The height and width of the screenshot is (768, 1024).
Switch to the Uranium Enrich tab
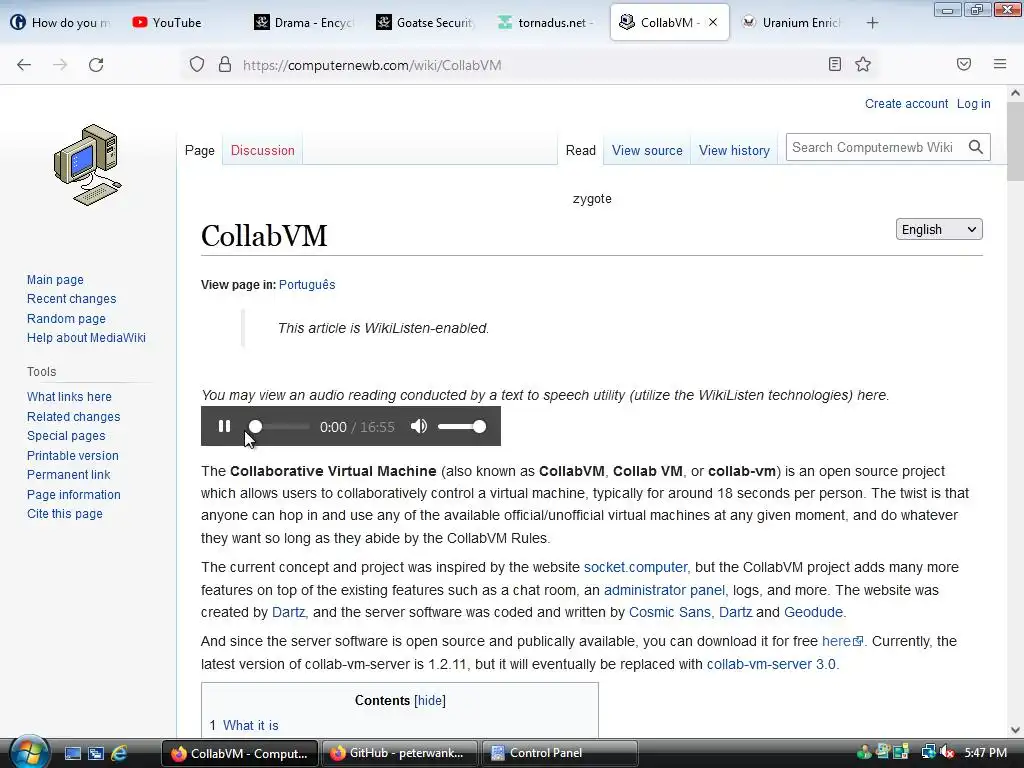[792, 23]
